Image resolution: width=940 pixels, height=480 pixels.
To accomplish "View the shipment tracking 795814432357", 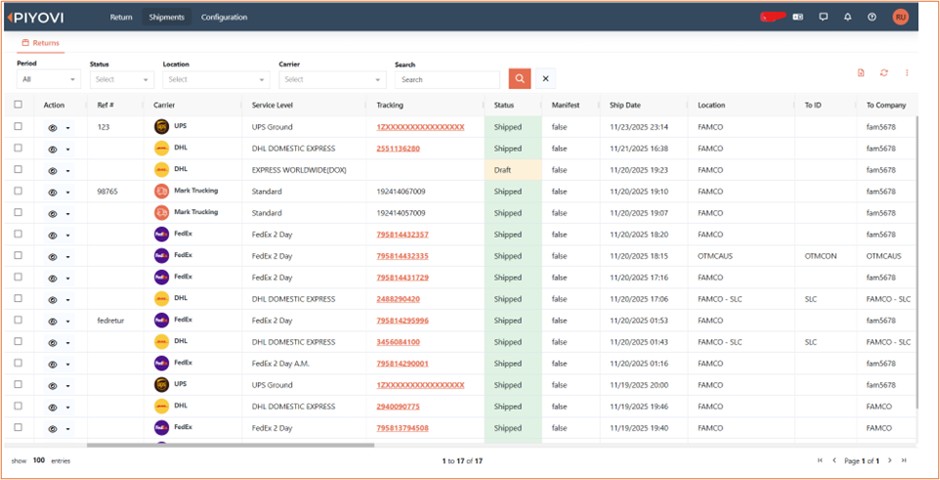I will (x=53, y=236).
